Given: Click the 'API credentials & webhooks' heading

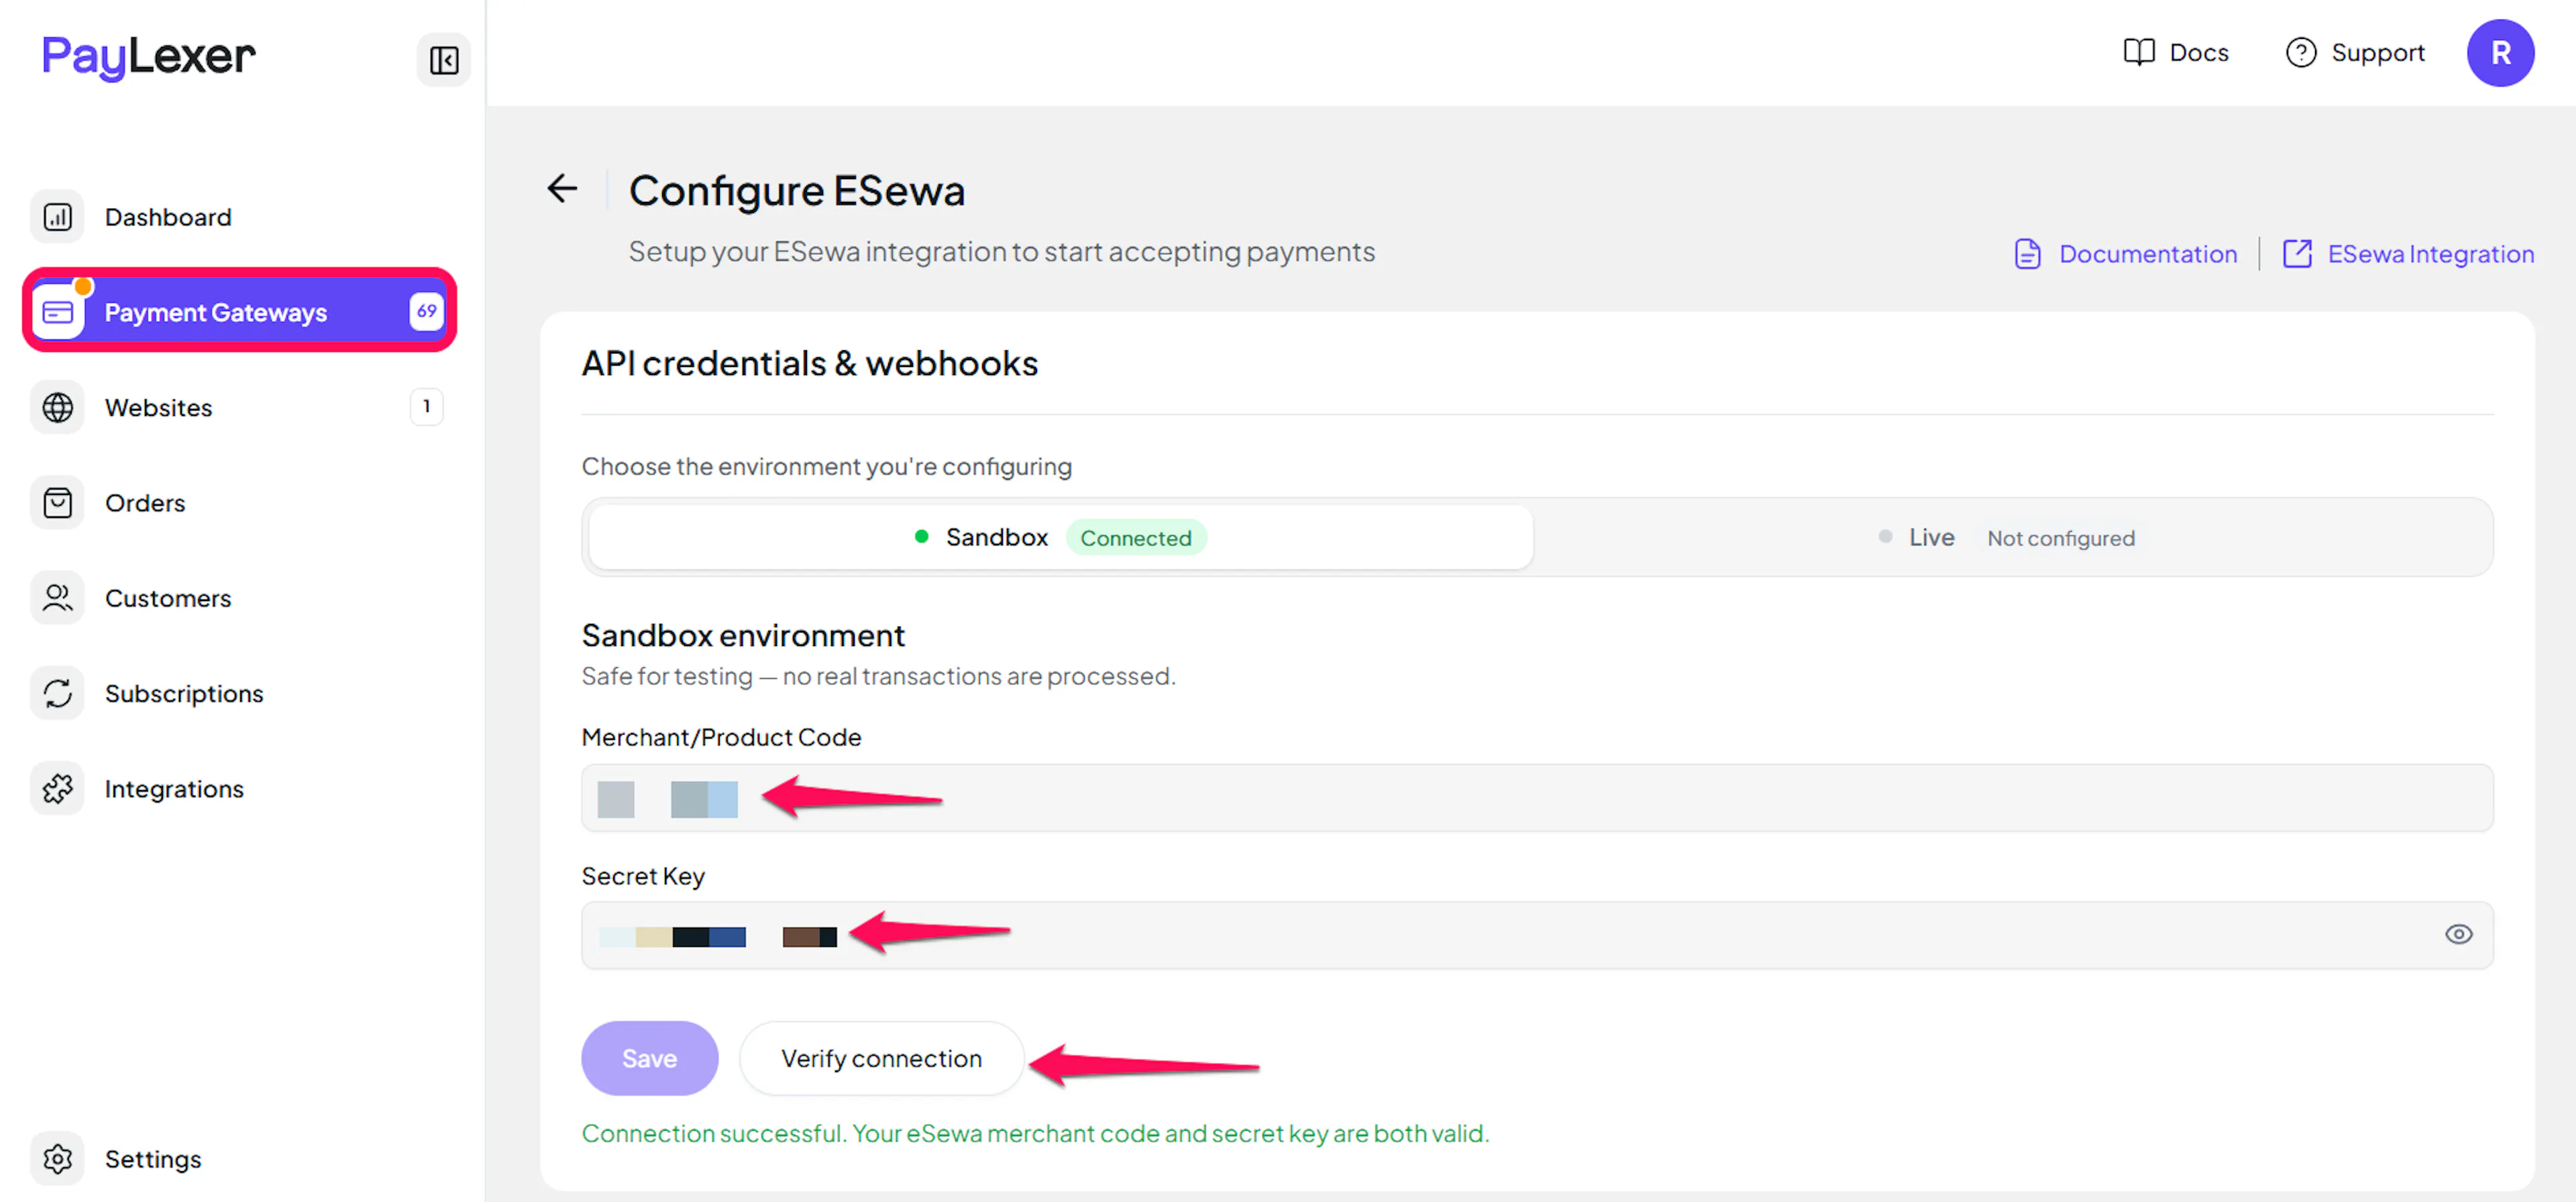Looking at the screenshot, I should pos(809,363).
